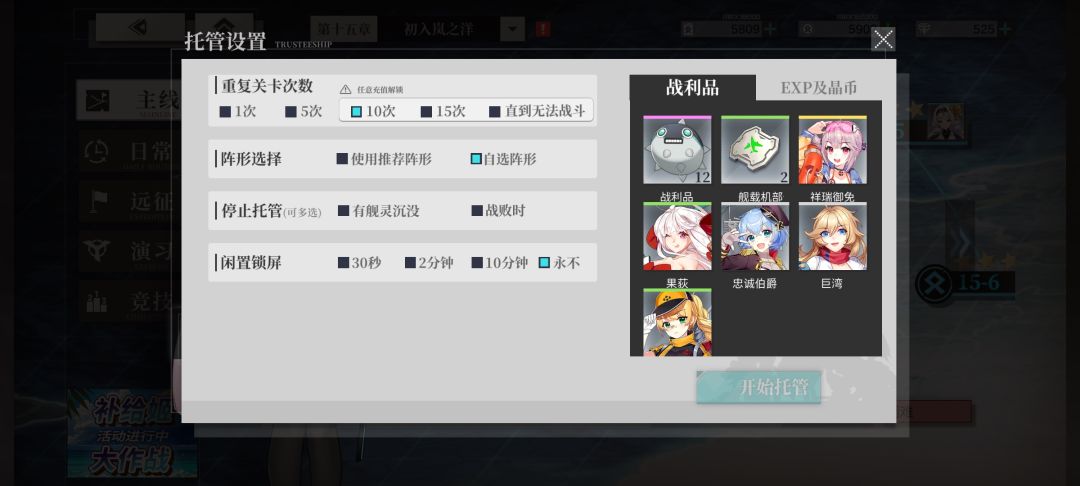Image resolution: width=1080 pixels, height=486 pixels.
Task: Choose 10次 repeat count
Action: tap(373, 112)
